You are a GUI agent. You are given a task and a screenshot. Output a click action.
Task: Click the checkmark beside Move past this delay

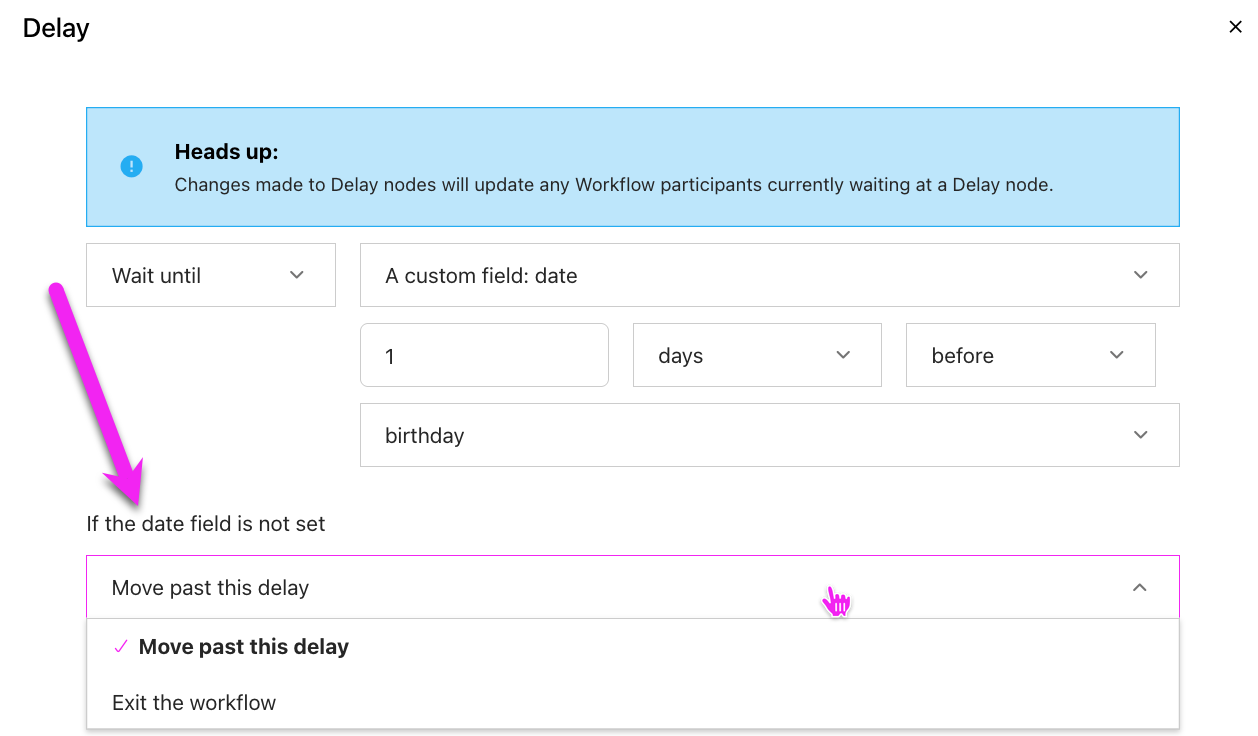click(120, 647)
